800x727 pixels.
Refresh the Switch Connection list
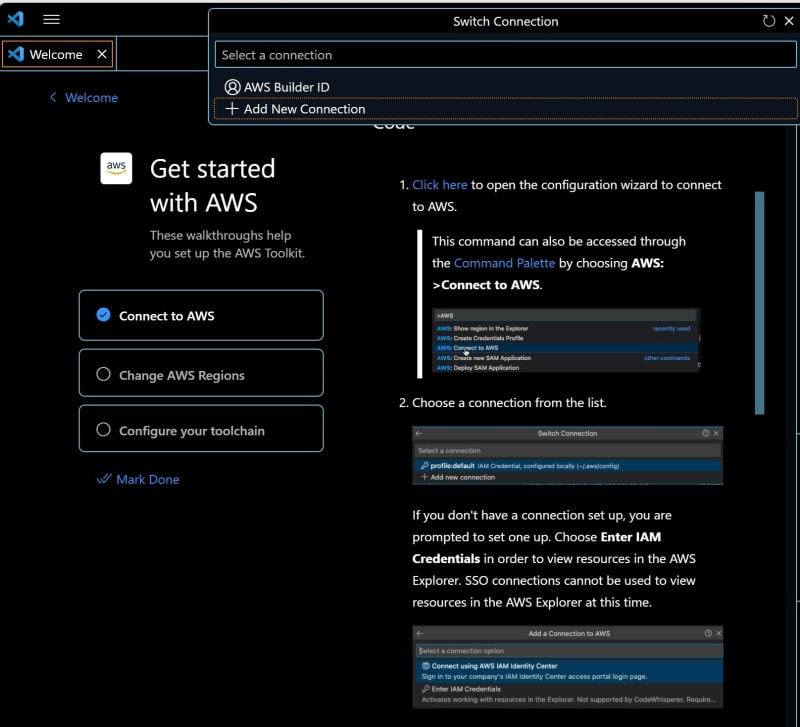tap(768, 21)
